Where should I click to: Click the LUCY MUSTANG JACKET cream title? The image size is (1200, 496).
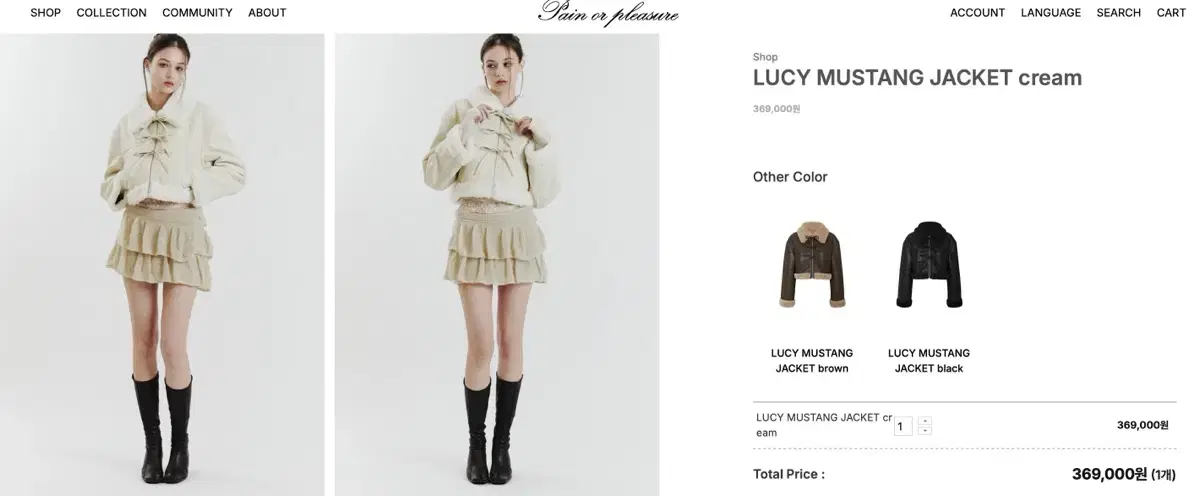[x=917, y=77]
